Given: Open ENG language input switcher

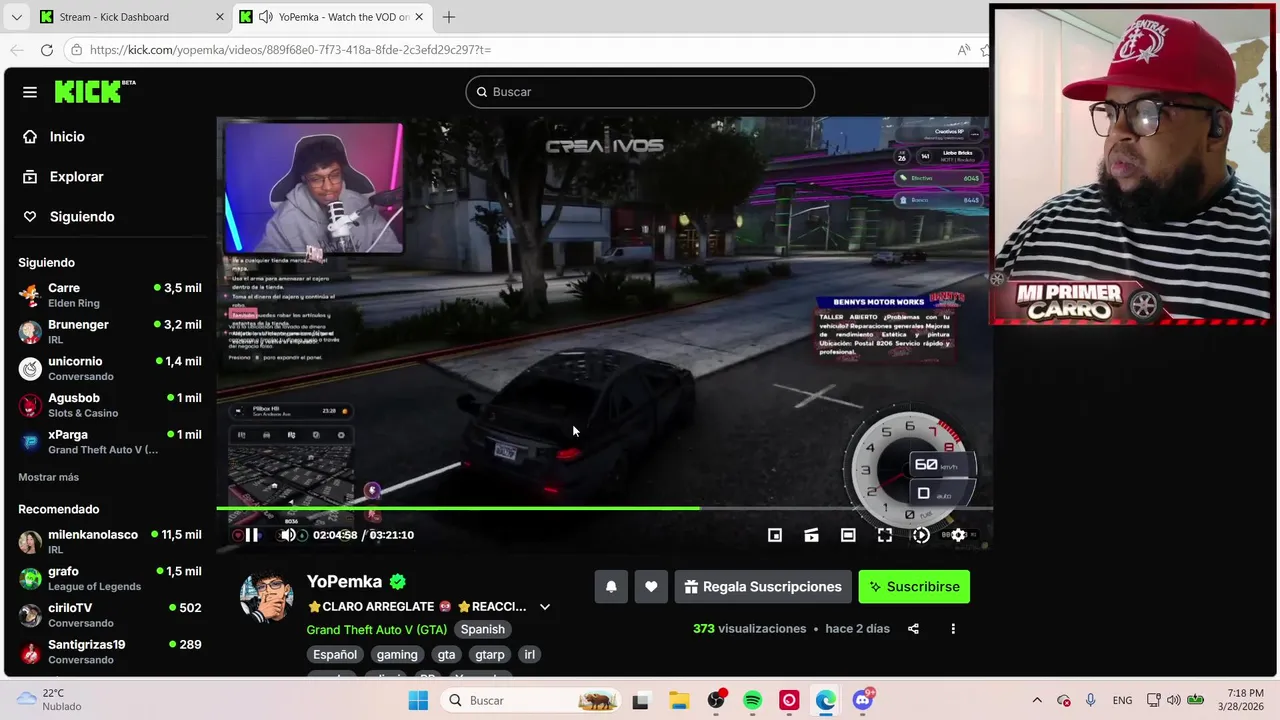Looking at the screenshot, I should pyautogui.click(x=1122, y=700).
